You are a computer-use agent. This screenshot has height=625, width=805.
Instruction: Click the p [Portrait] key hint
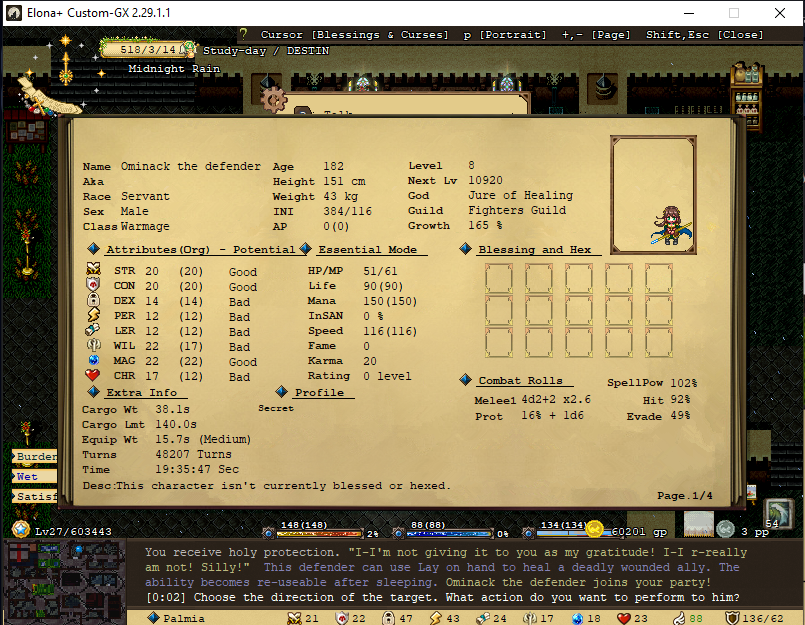[505, 34]
